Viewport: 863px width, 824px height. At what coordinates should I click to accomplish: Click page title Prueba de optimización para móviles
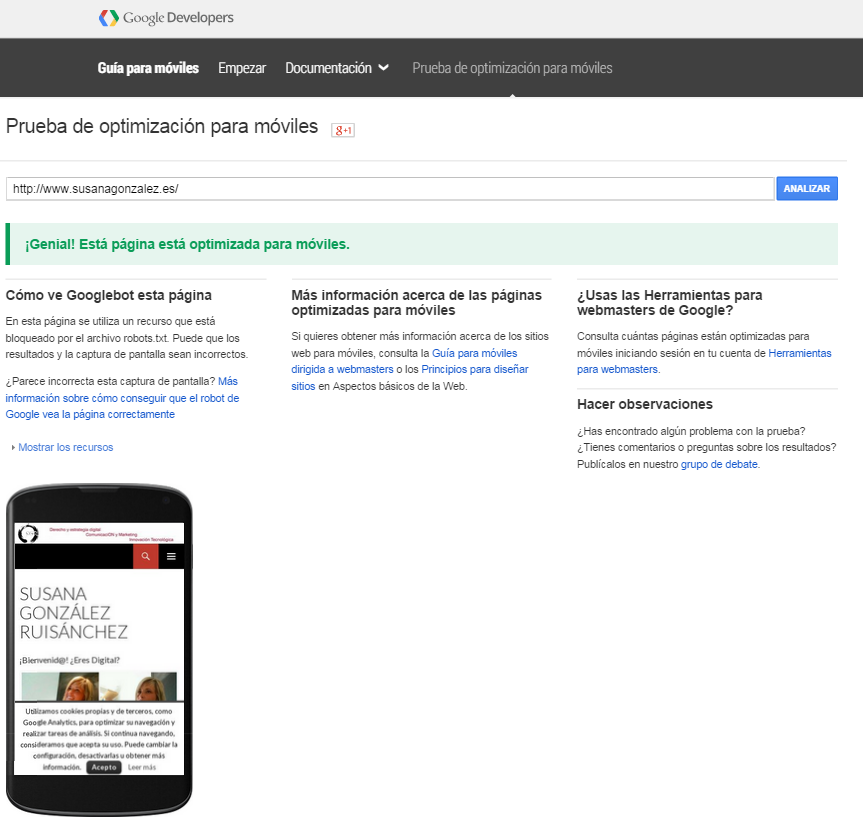tap(162, 126)
